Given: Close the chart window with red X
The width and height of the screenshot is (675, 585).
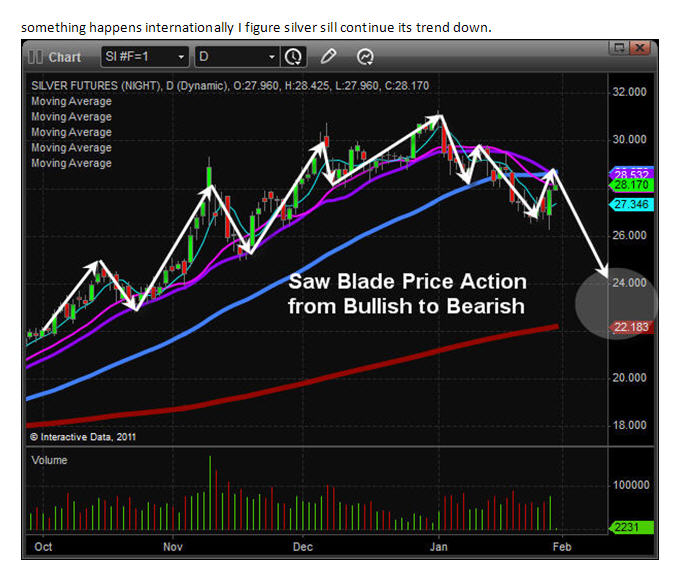Looking at the screenshot, I should (x=641, y=48).
